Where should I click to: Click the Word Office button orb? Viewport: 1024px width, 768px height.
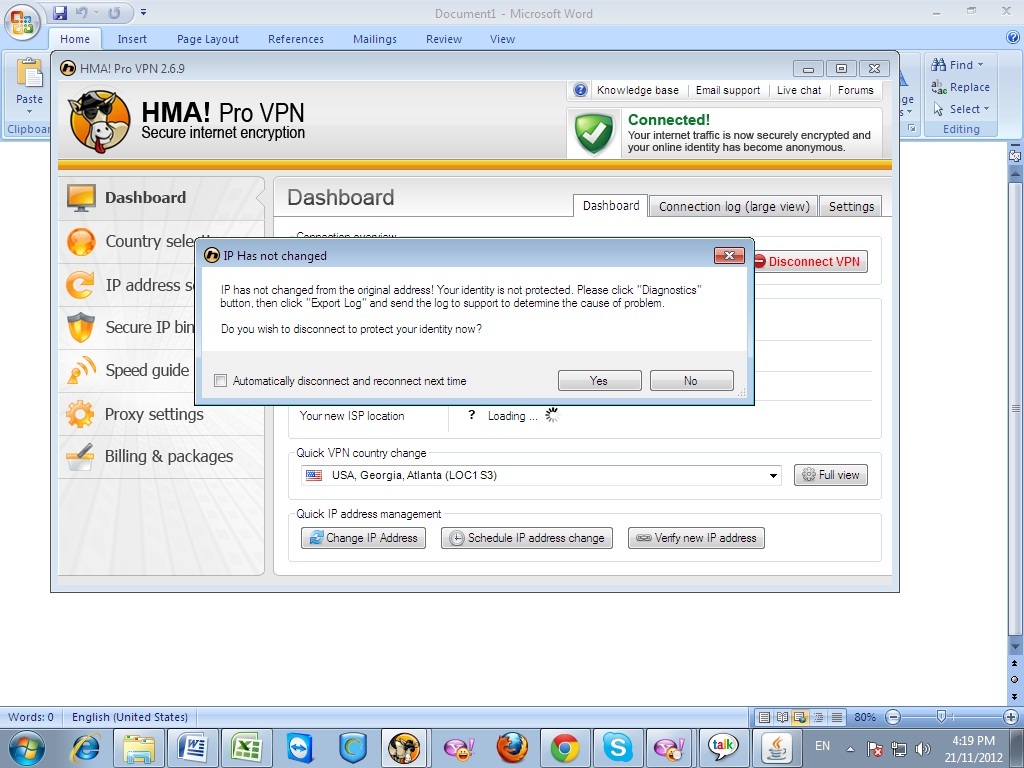(x=22, y=22)
